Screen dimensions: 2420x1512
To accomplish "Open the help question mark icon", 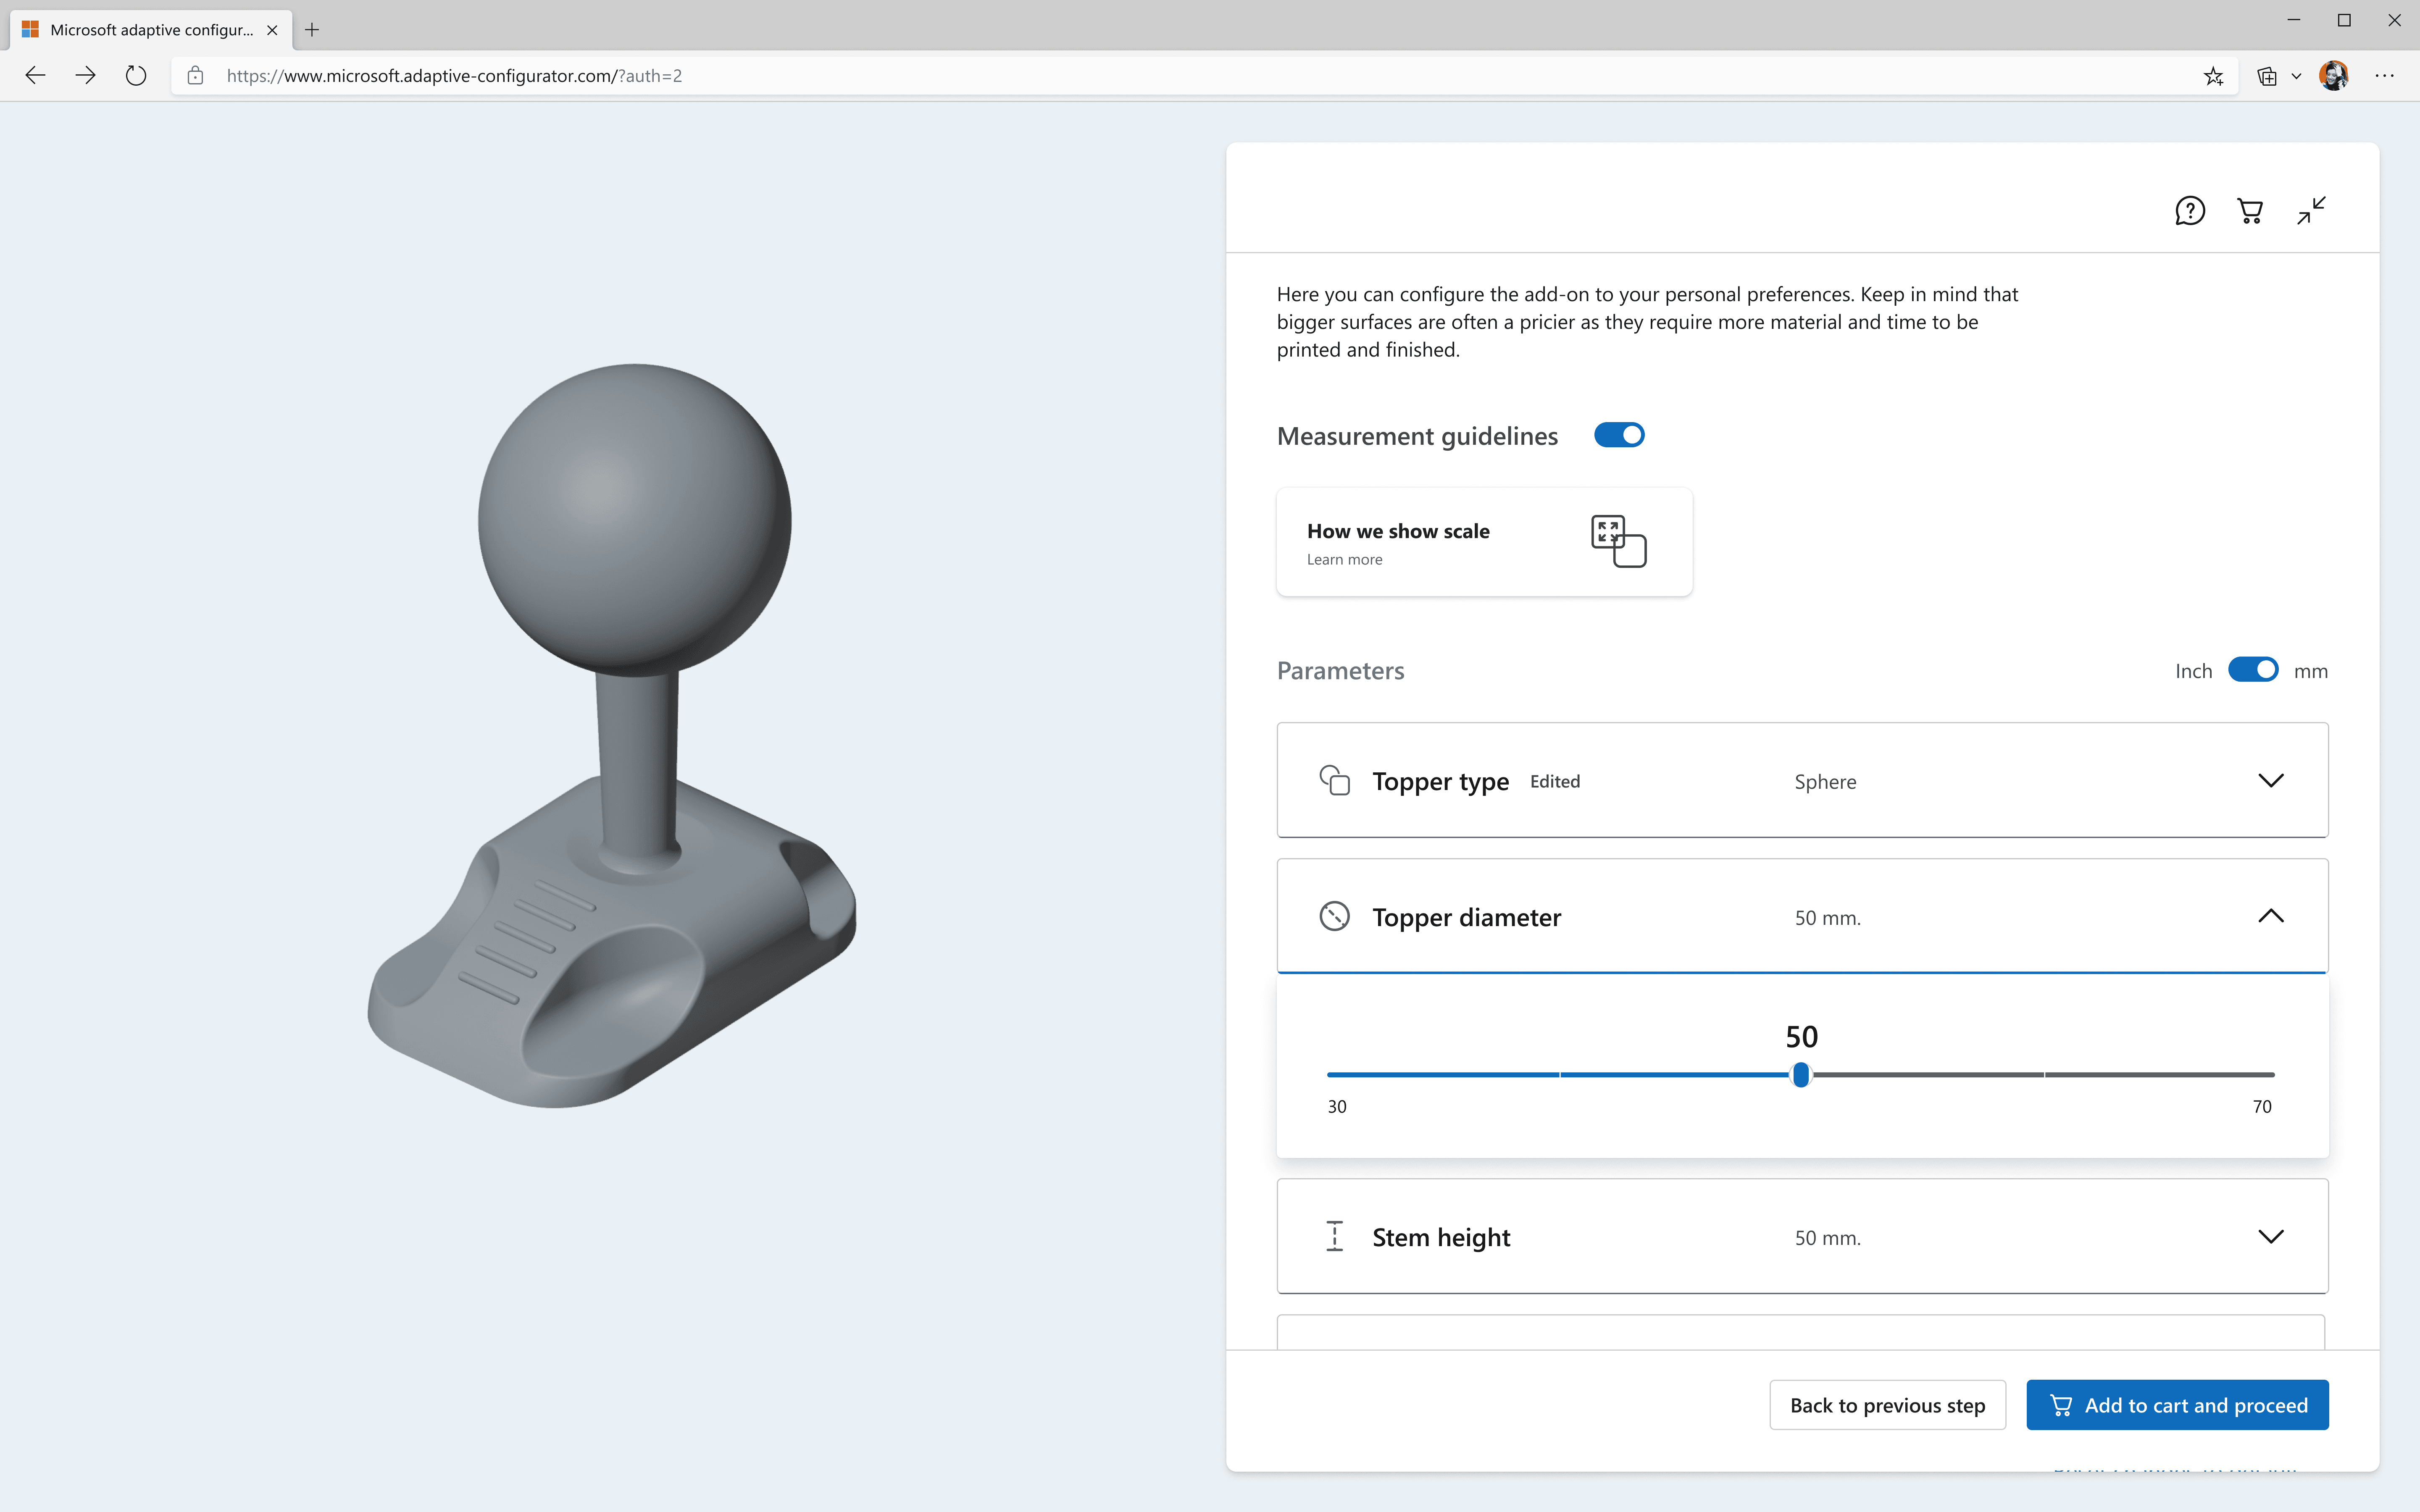I will tap(2190, 211).
